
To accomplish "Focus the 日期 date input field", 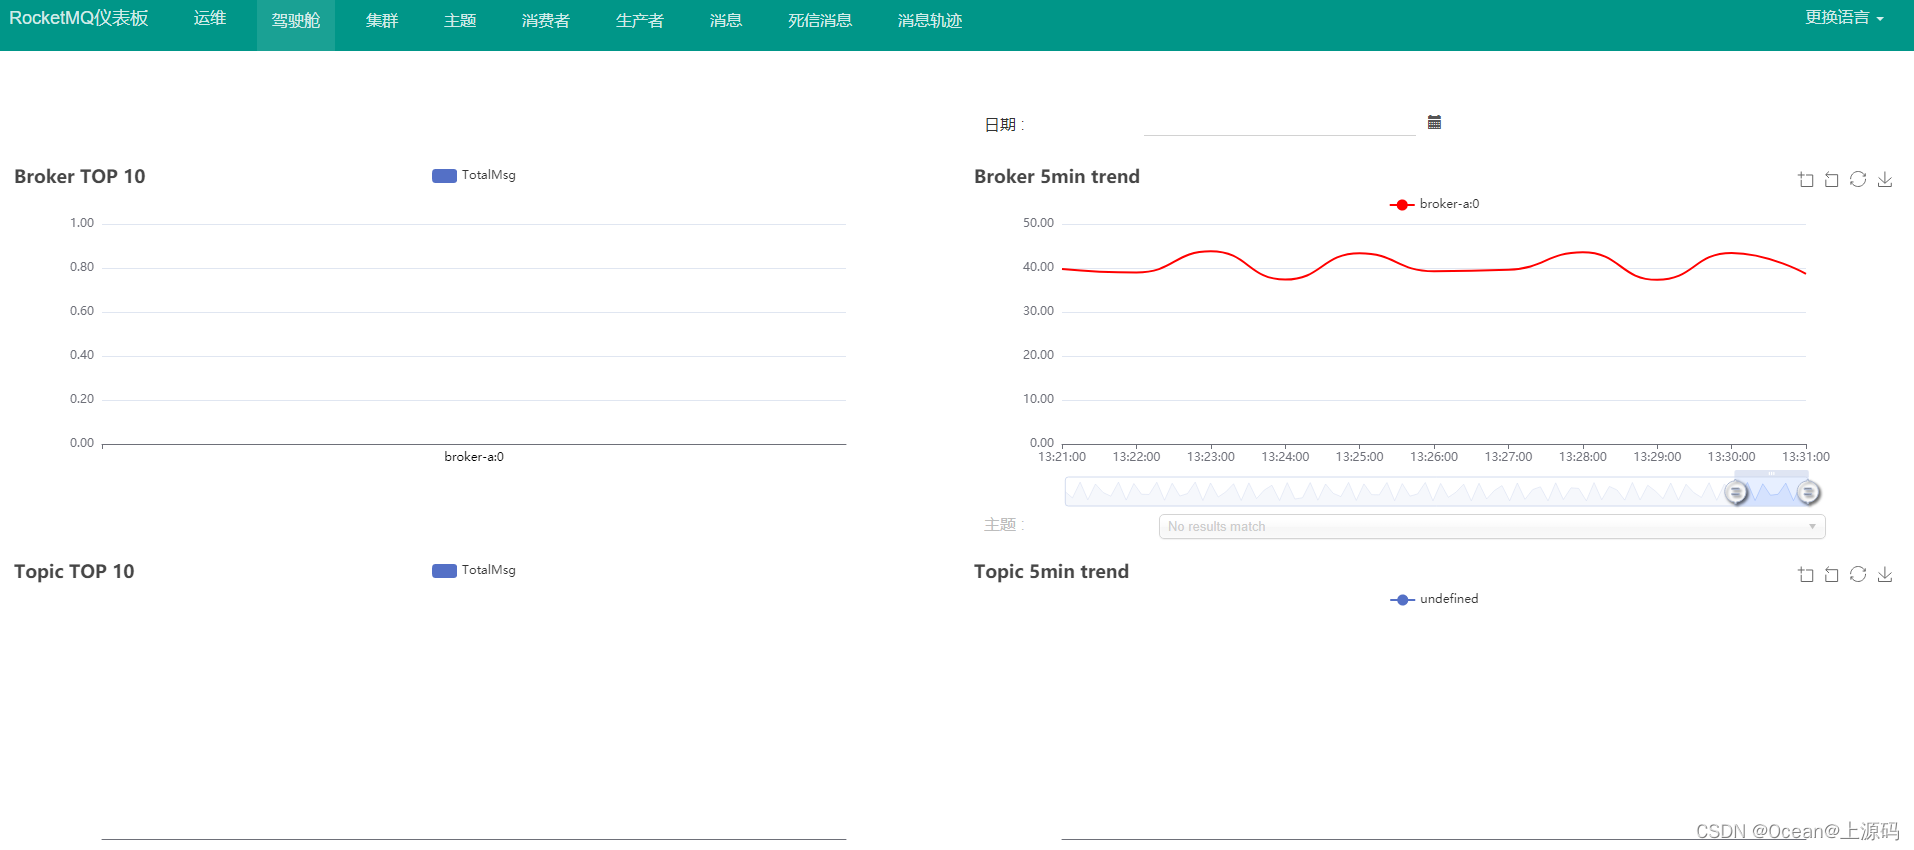I will [x=1280, y=123].
